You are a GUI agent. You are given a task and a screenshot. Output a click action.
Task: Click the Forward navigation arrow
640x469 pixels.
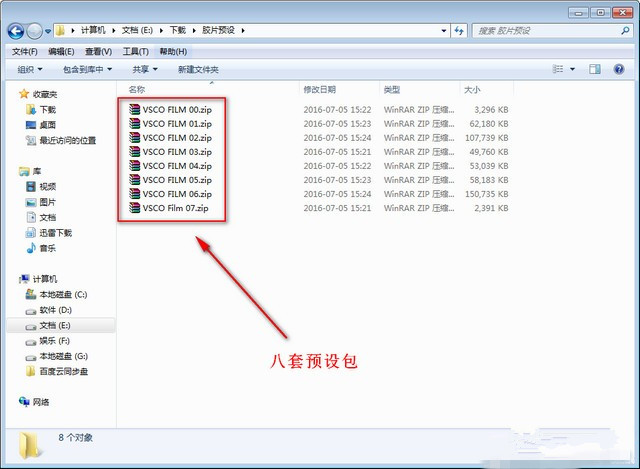point(34,31)
